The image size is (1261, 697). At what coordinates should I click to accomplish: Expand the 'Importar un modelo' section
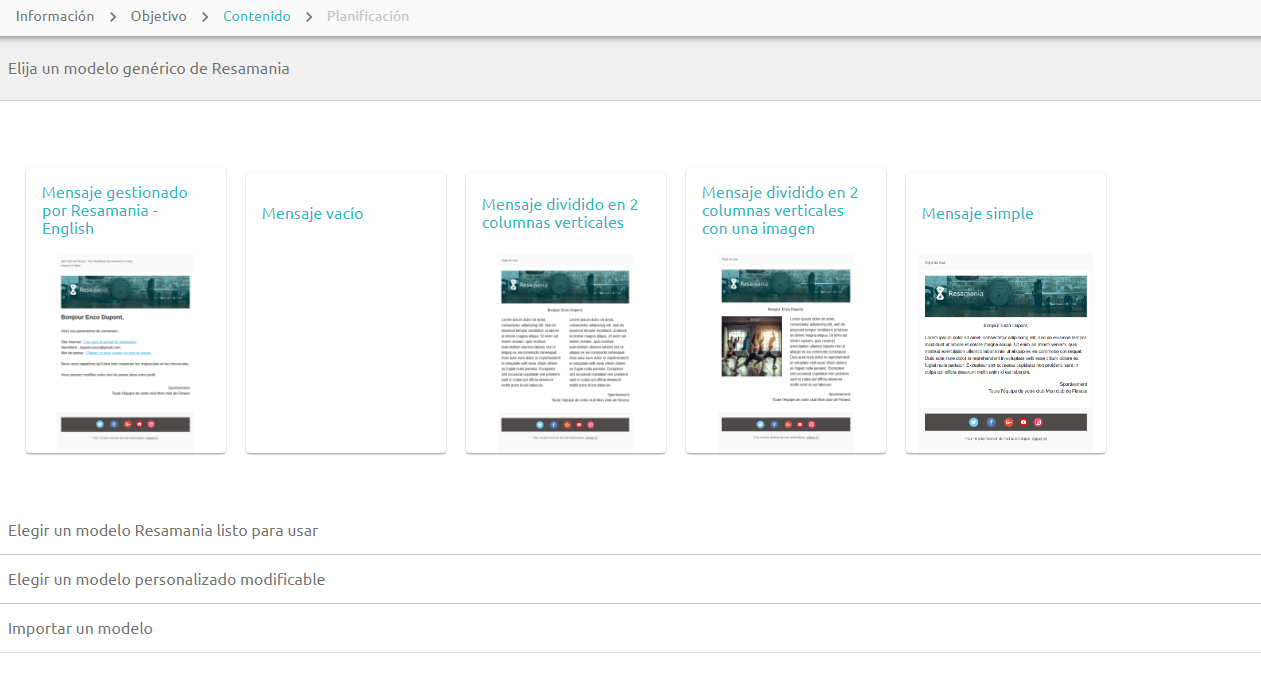pyautogui.click(x=630, y=628)
